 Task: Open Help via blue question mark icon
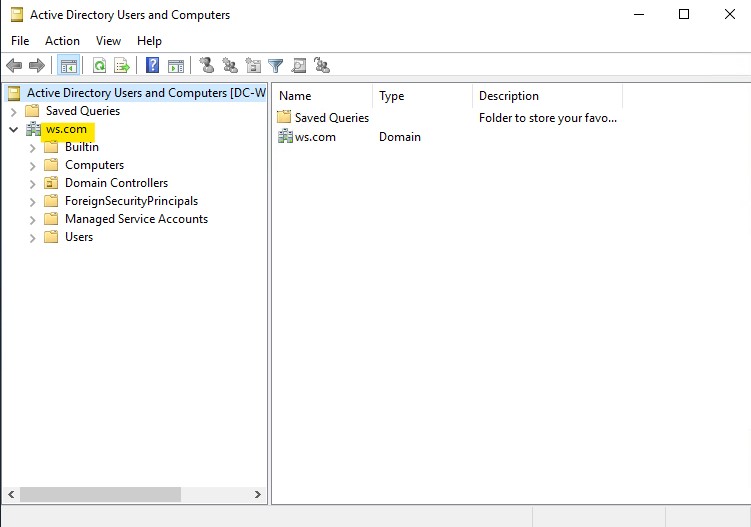(152, 65)
